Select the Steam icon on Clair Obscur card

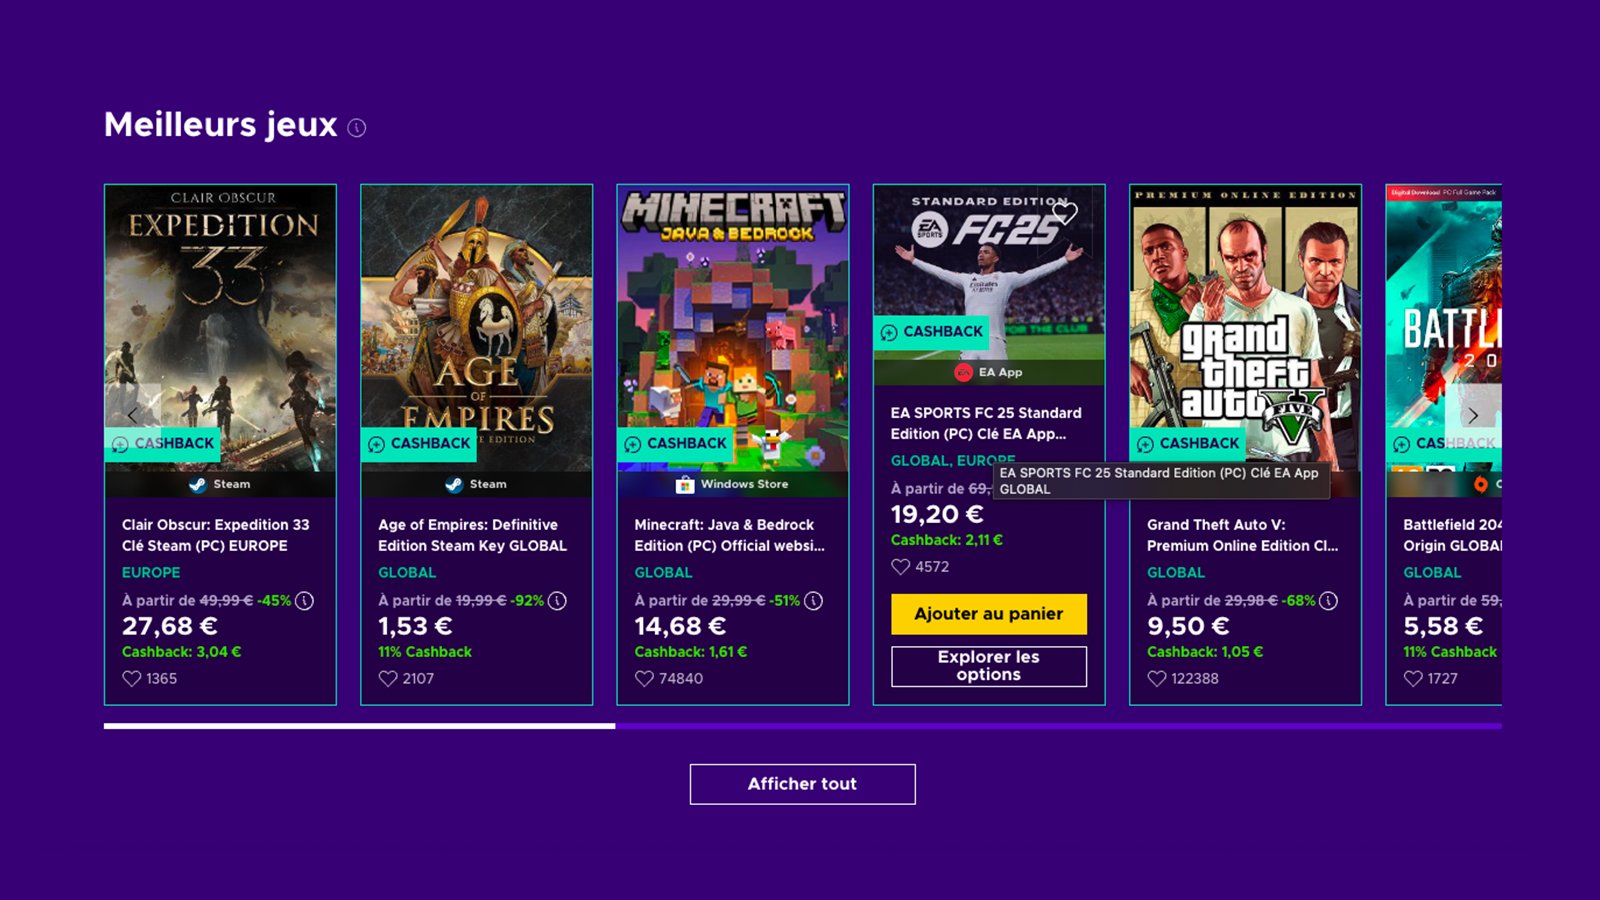(x=198, y=484)
